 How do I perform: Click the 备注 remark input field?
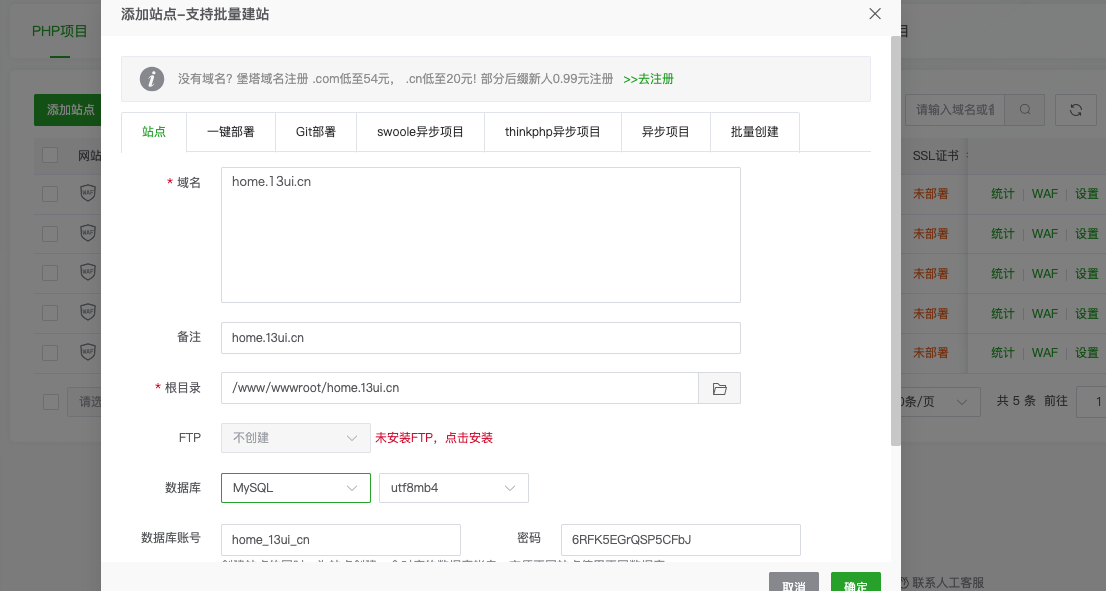480,338
